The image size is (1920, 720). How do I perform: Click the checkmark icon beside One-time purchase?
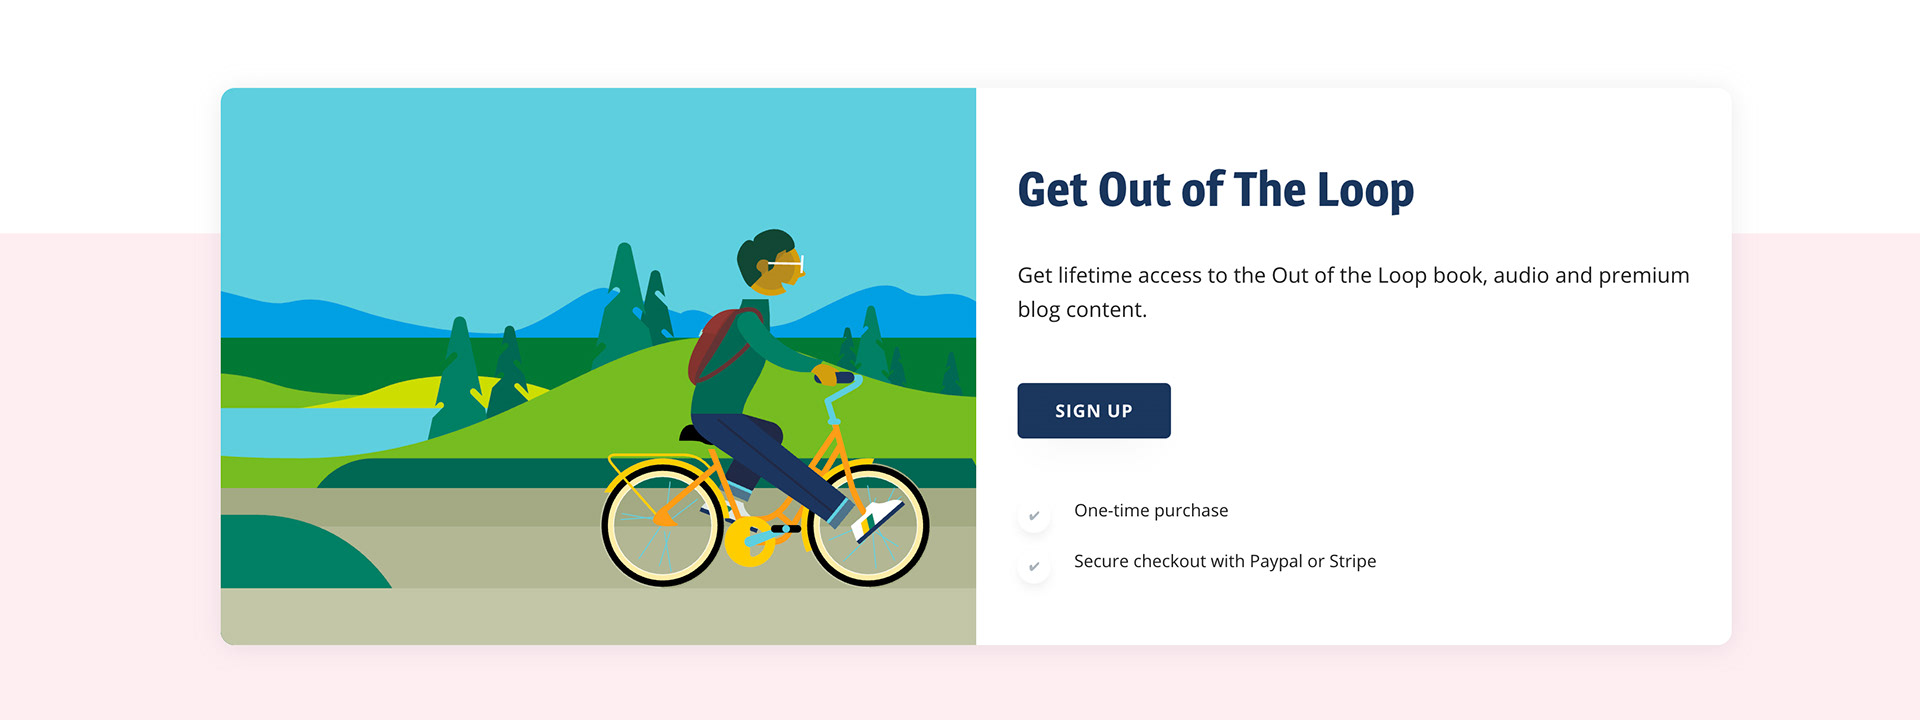coord(1034,516)
